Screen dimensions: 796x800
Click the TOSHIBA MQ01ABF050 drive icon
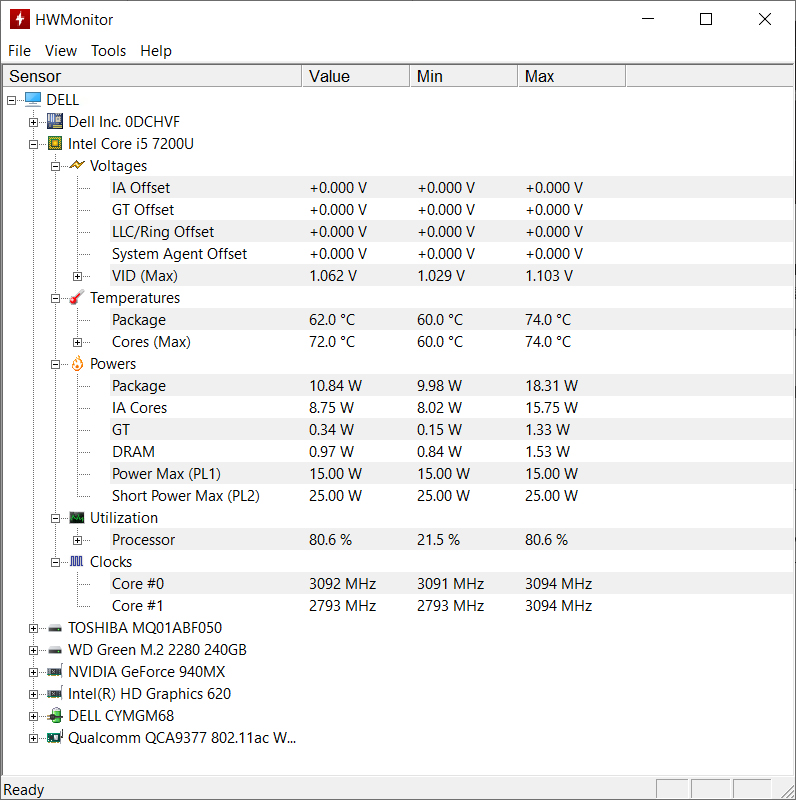55,628
